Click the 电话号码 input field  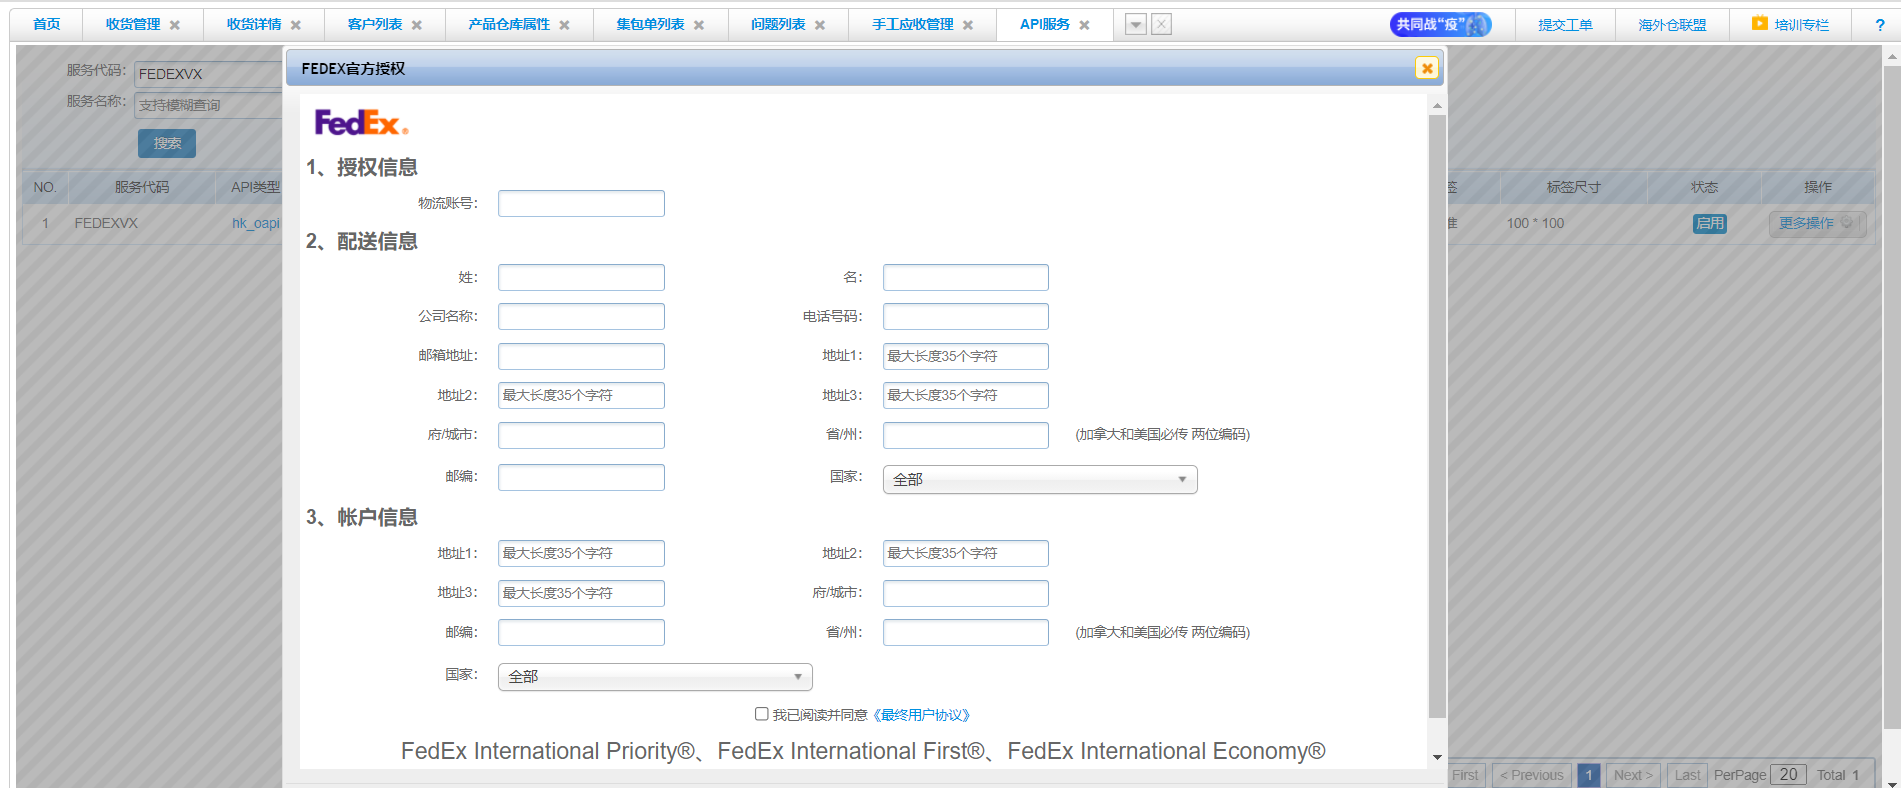click(965, 317)
